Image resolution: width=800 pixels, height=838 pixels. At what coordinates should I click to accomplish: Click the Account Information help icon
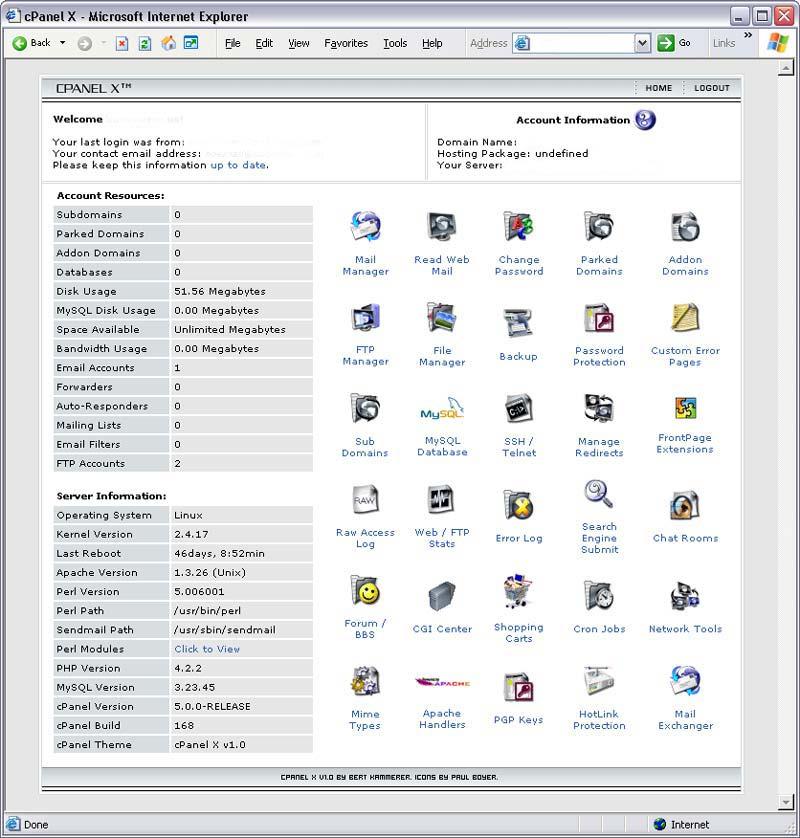click(x=645, y=120)
